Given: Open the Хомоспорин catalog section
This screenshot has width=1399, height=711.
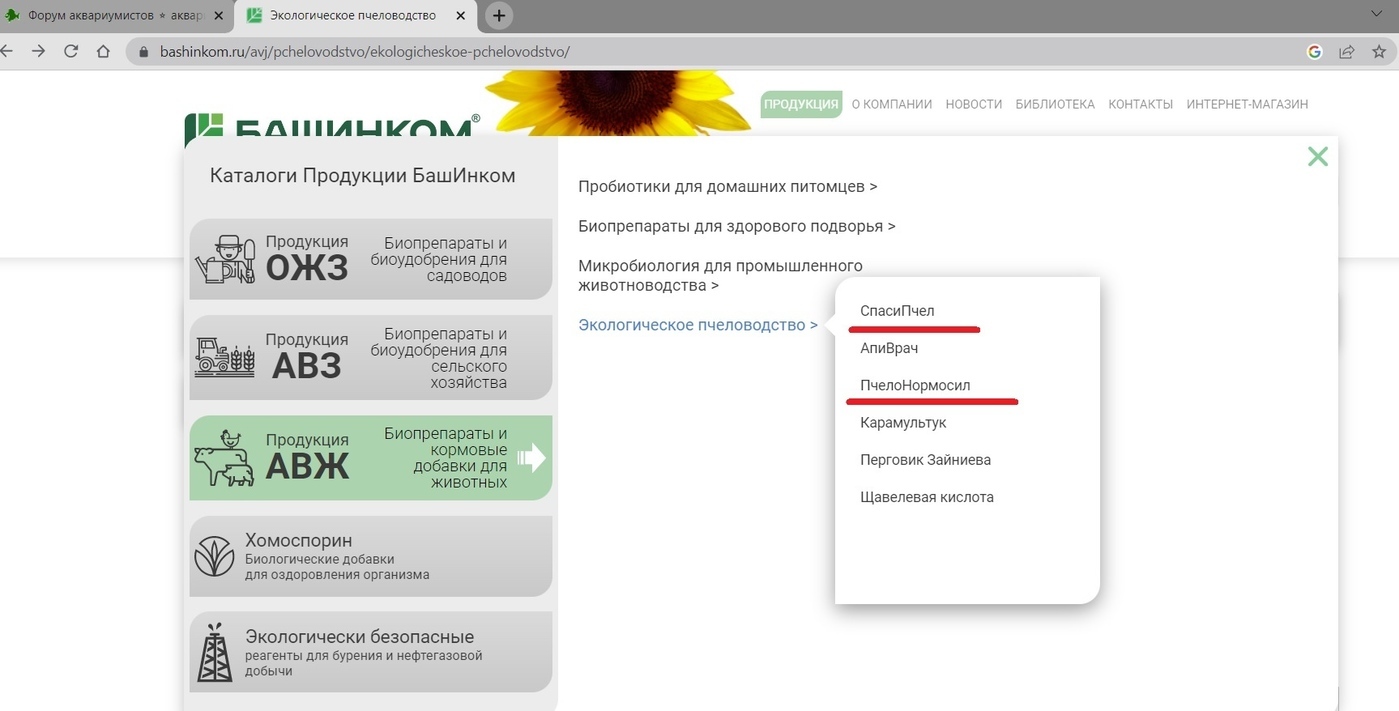Looking at the screenshot, I should 371,556.
